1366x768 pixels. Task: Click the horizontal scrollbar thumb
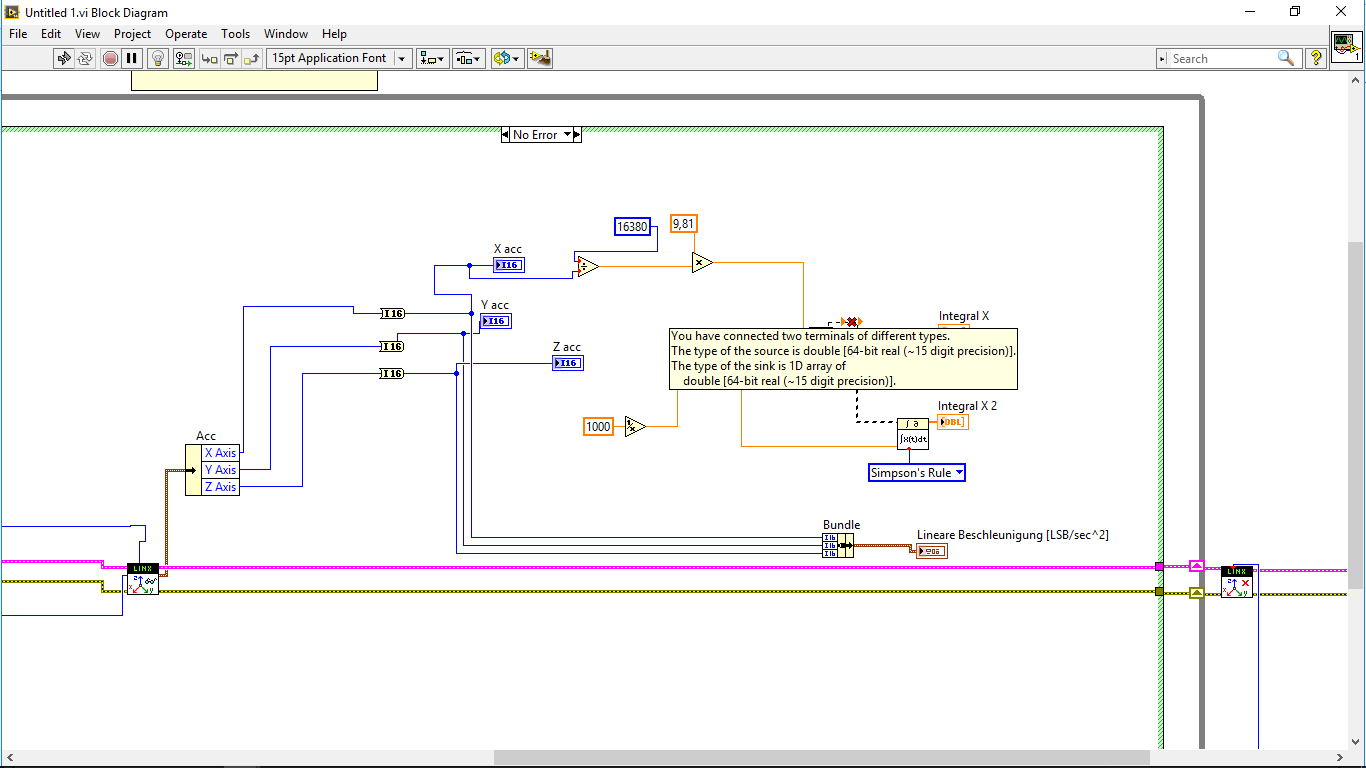click(821, 757)
